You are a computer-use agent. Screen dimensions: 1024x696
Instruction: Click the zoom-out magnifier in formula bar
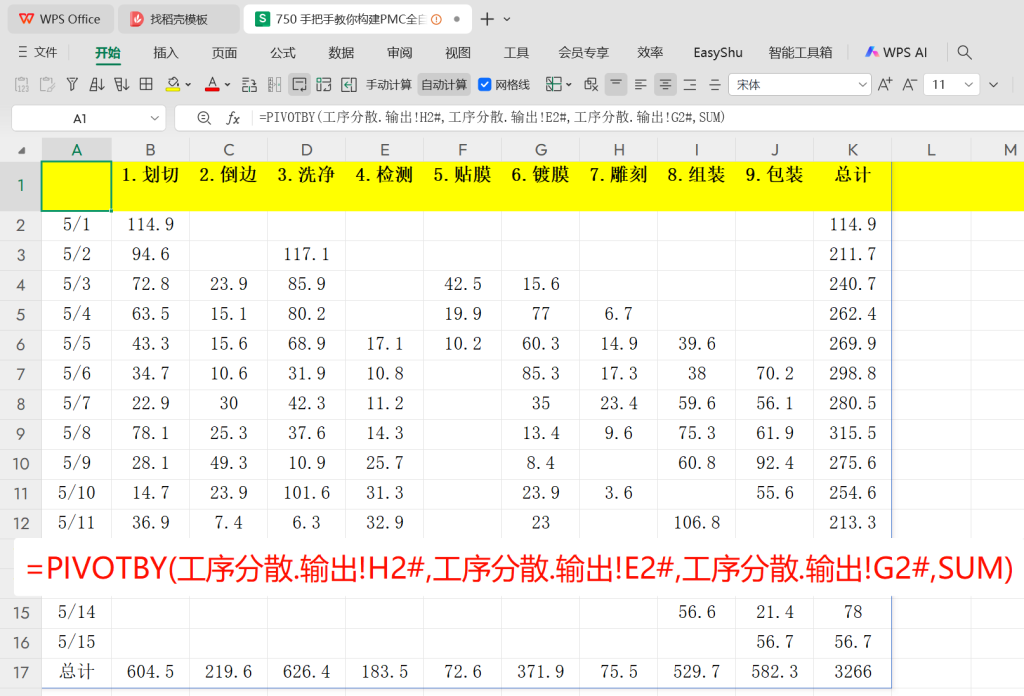[204, 118]
